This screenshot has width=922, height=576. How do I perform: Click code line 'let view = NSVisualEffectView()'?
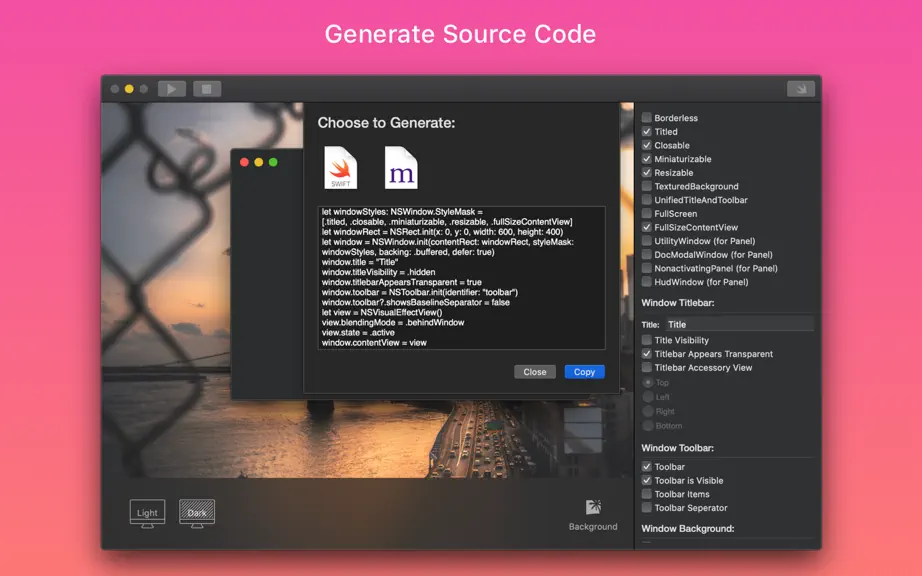tap(382, 312)
